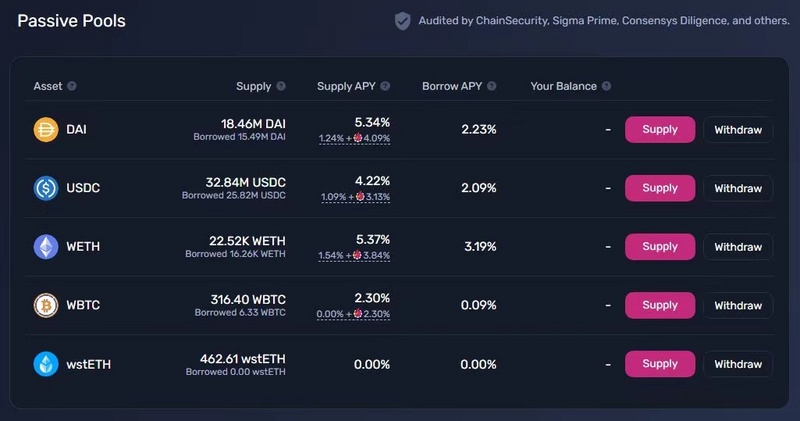Select the WBTC 316.40 supply amount
This screenshot has height=421, width=800.
coord(248,300)
